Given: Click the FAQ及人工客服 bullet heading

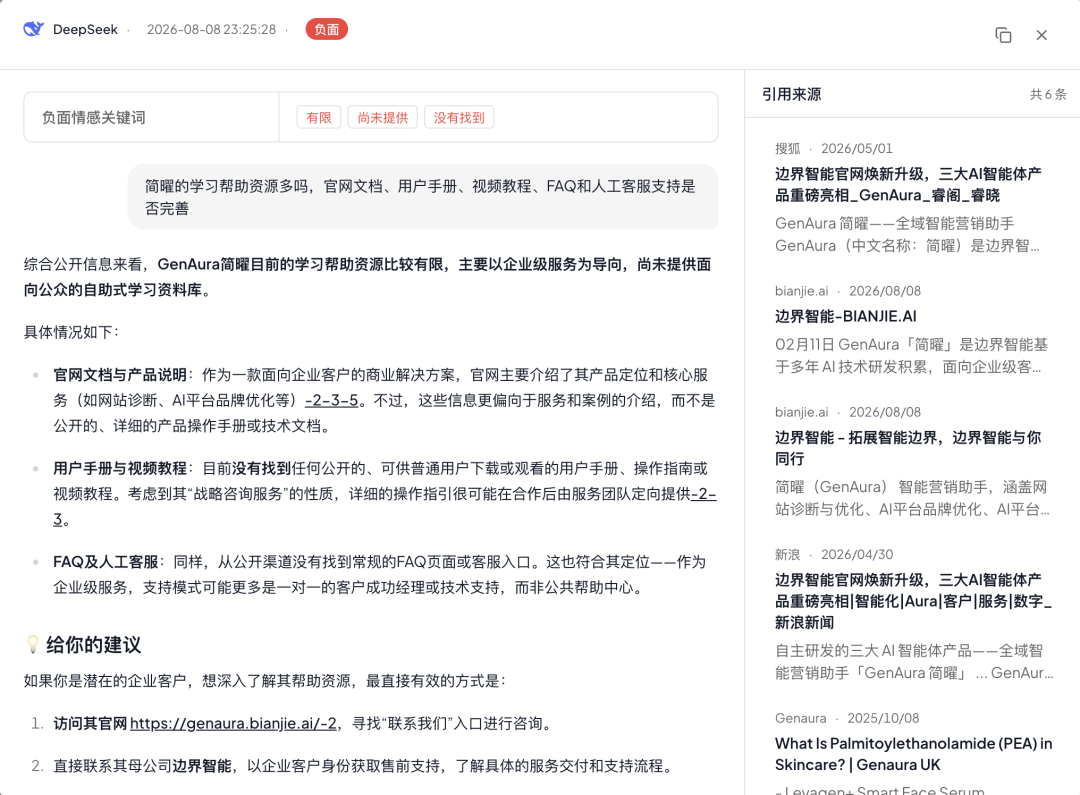Looking at the screenshot, I should pyautogui.click(x=105, y=562).
